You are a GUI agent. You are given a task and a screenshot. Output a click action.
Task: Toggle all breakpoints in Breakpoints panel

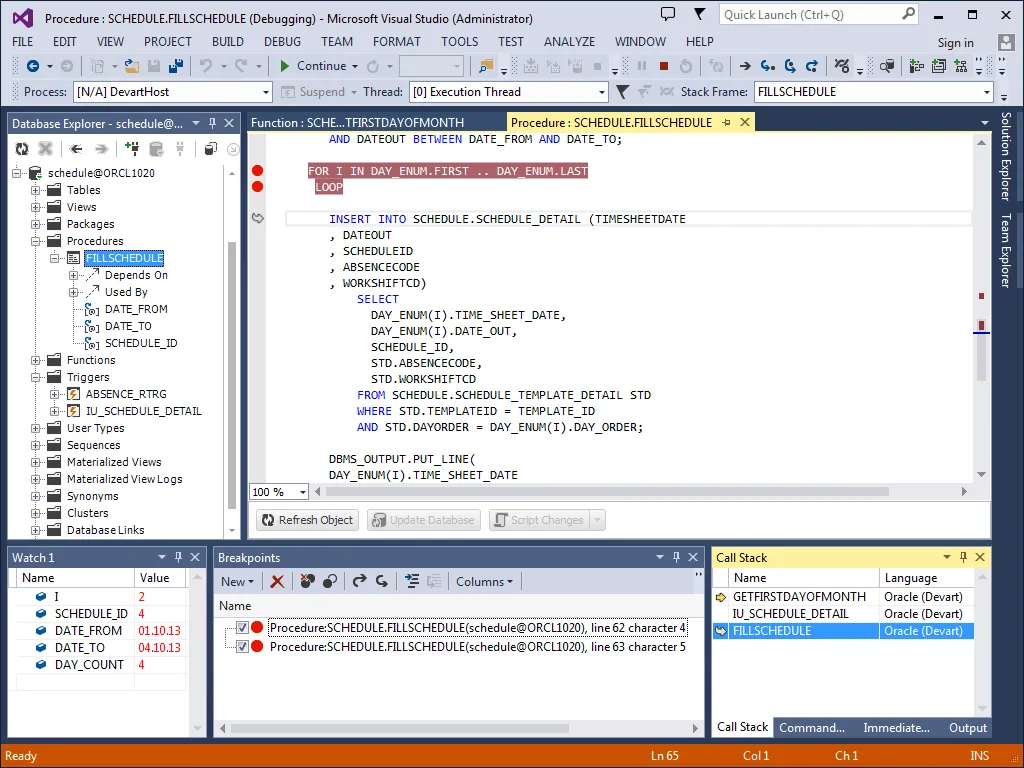(x=330, y=581)
